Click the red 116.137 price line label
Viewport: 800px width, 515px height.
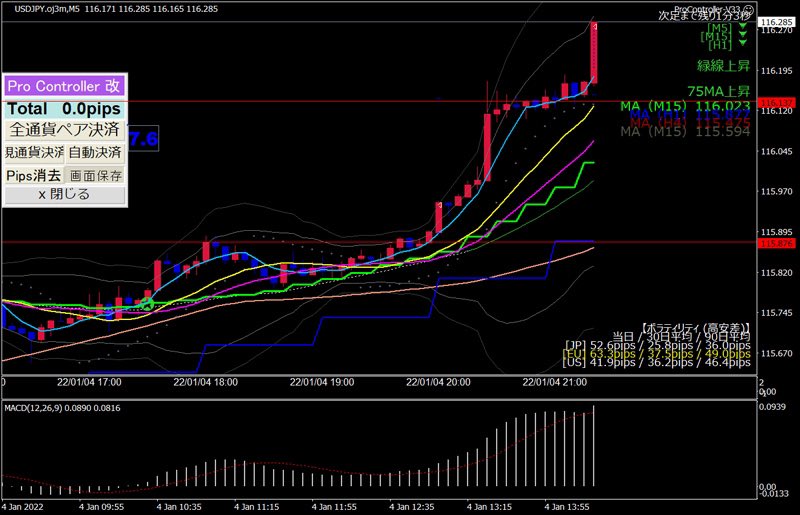click(x=776, y=103)
